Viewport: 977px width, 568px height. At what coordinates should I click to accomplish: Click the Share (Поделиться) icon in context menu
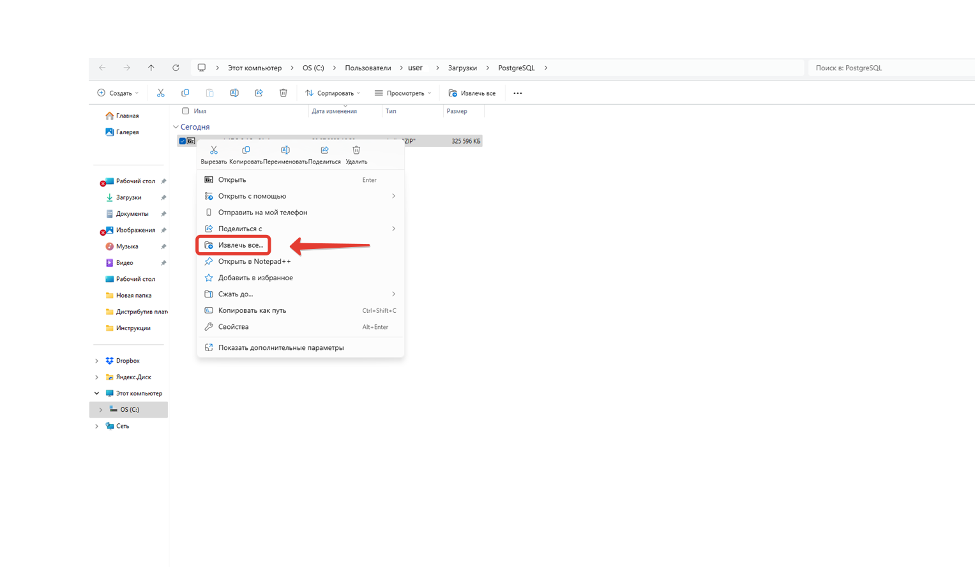[324, 150]
